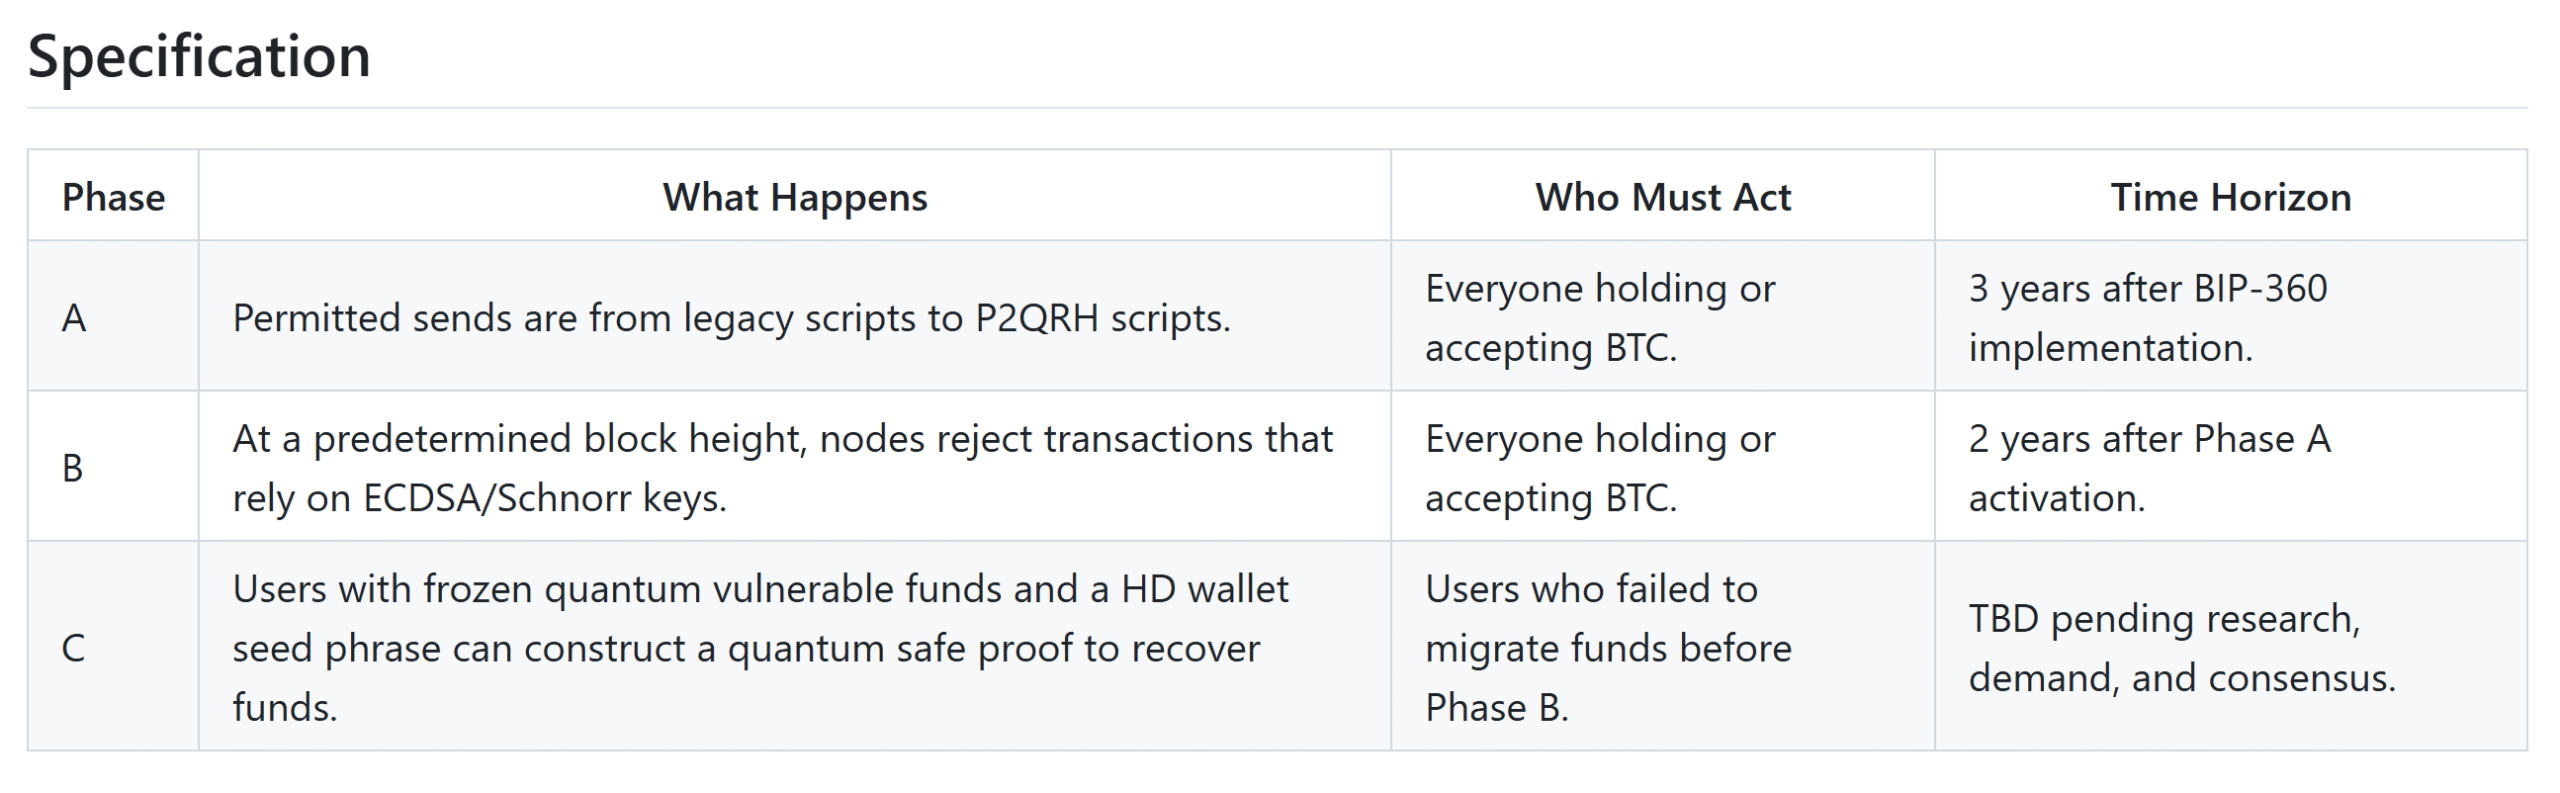Click the Specification heading
This screenshot has width=2560, height=793.
click(x=199, y=56)
